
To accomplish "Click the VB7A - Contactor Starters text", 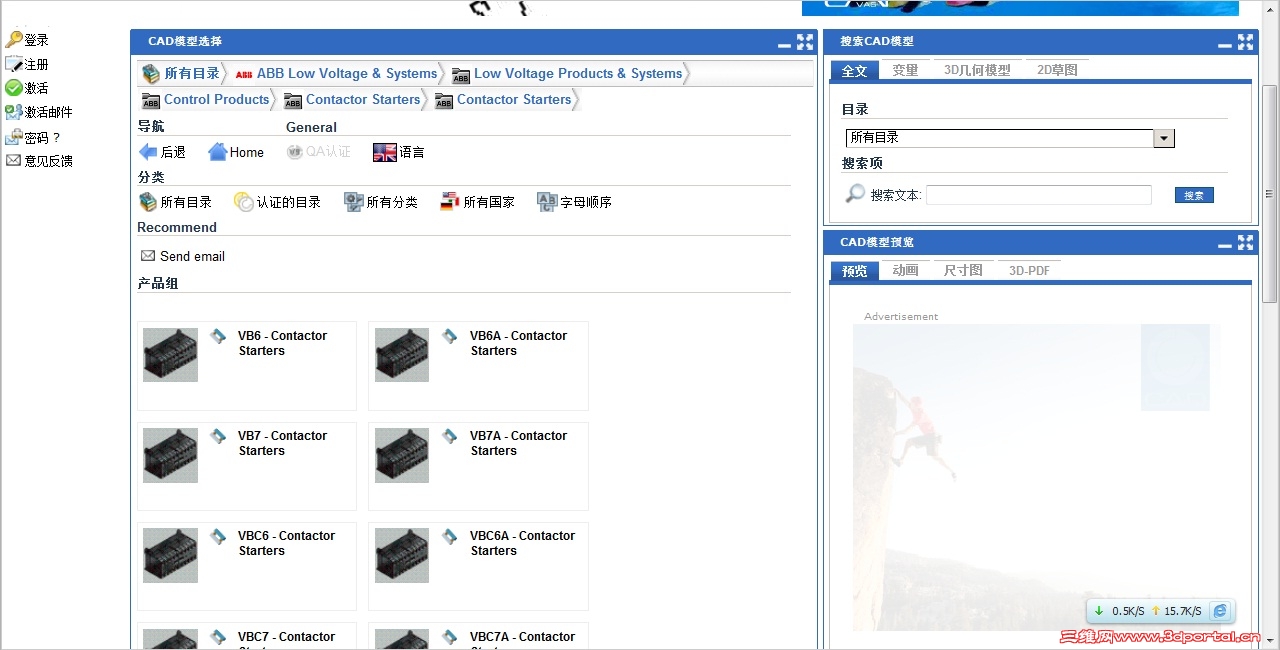I will [x=518, y=443].
